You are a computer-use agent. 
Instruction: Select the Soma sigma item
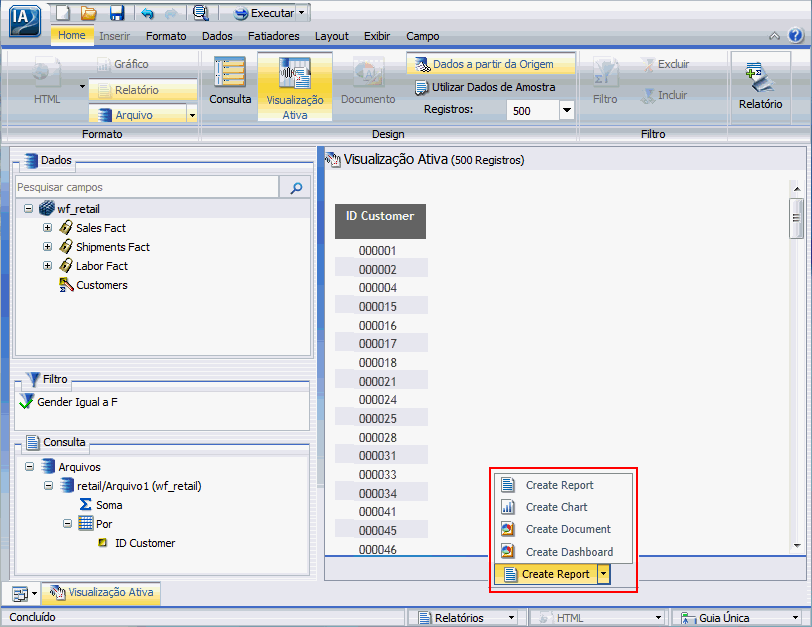(101, 505)
